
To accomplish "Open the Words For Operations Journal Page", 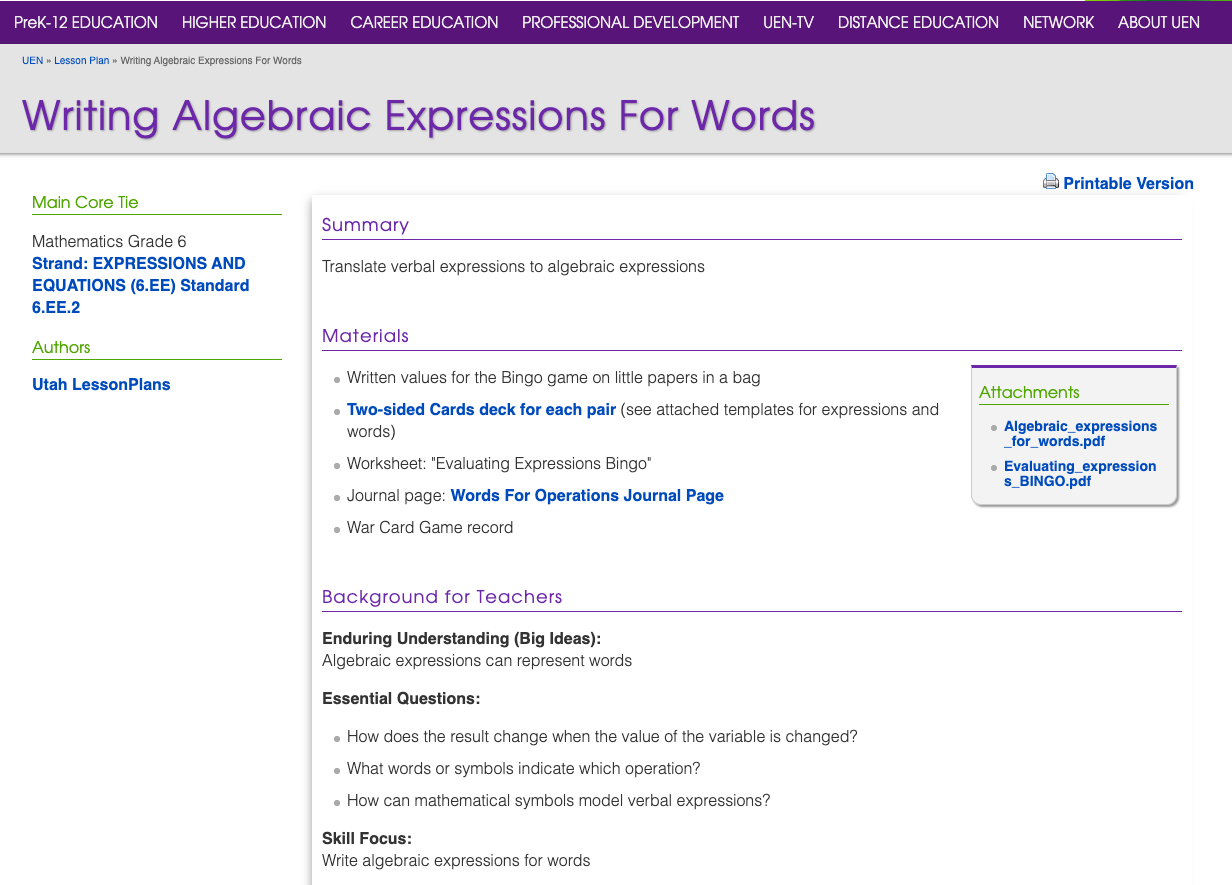I will point(587,495).
